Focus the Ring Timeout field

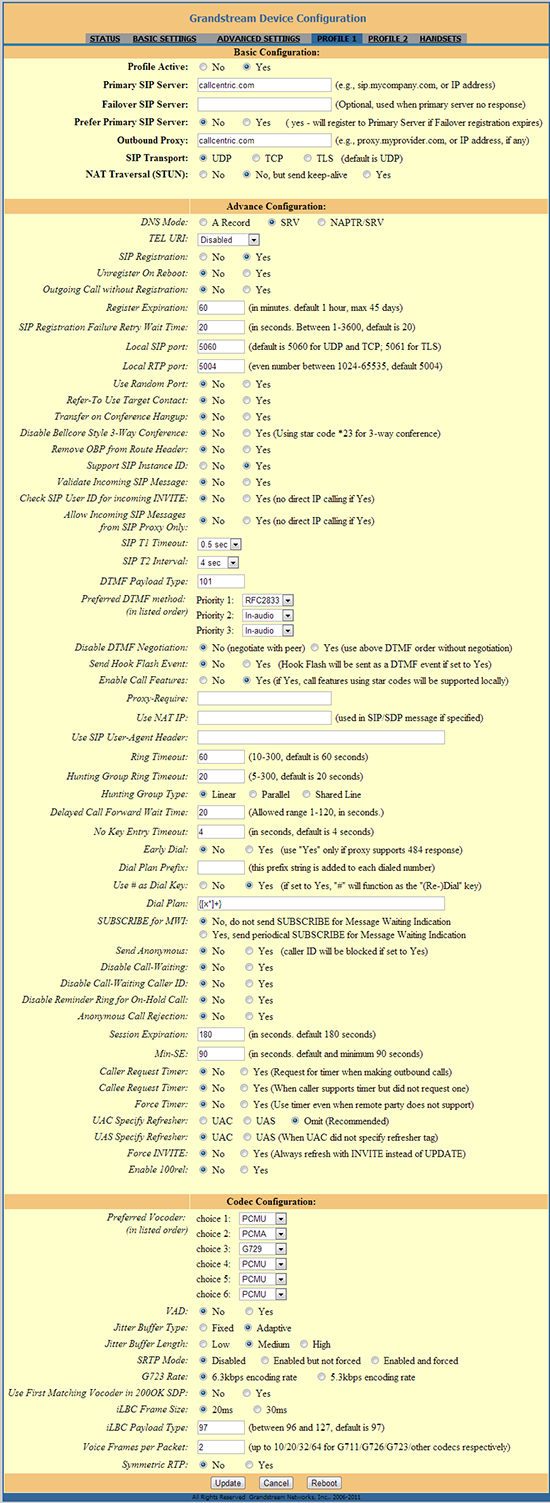(221, 757)
